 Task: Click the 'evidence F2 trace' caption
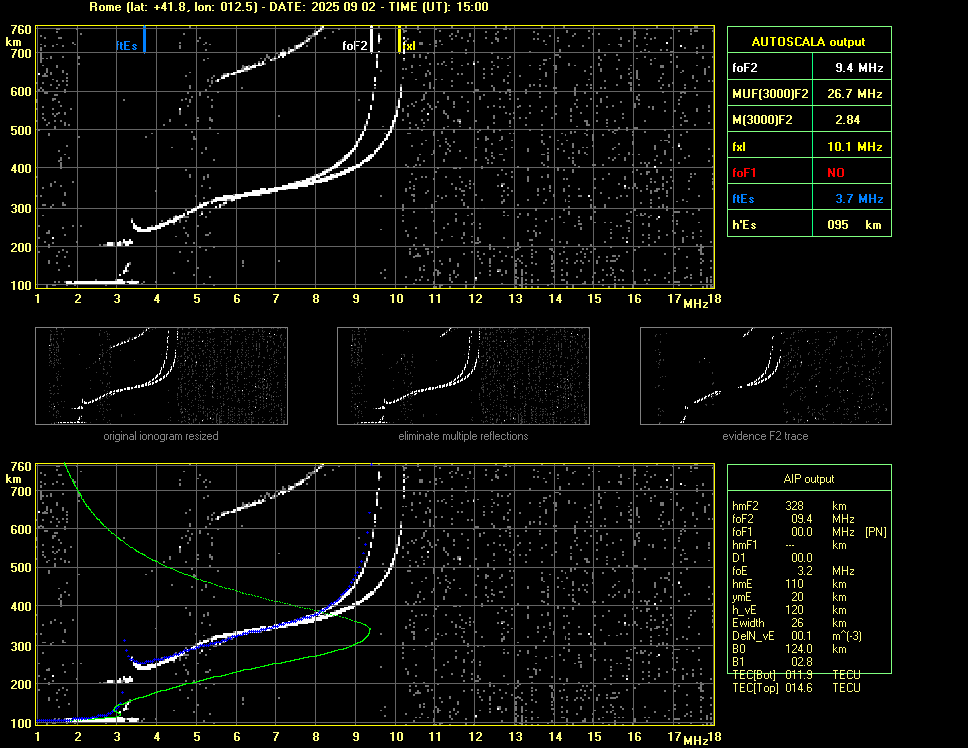(766, 436)
